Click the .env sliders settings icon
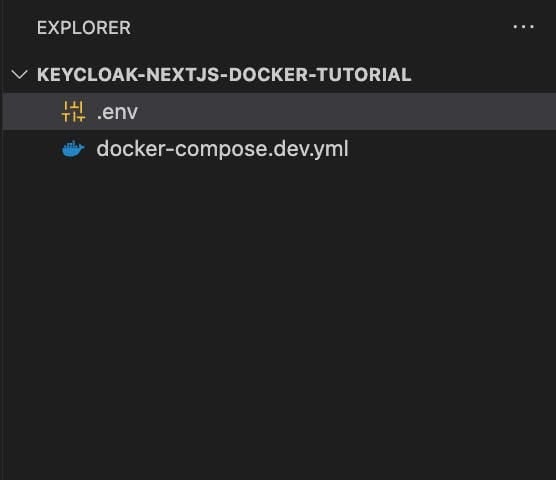This screenshot has height=480, width=556. pyautogui.click(x=73, y=111)
